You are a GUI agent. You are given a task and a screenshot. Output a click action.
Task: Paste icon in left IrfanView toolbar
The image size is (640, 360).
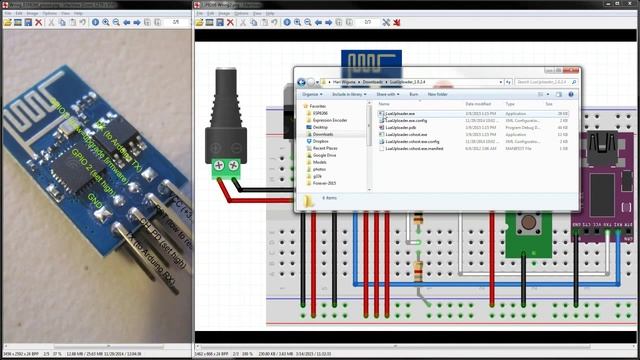click(x=72, y=22)
